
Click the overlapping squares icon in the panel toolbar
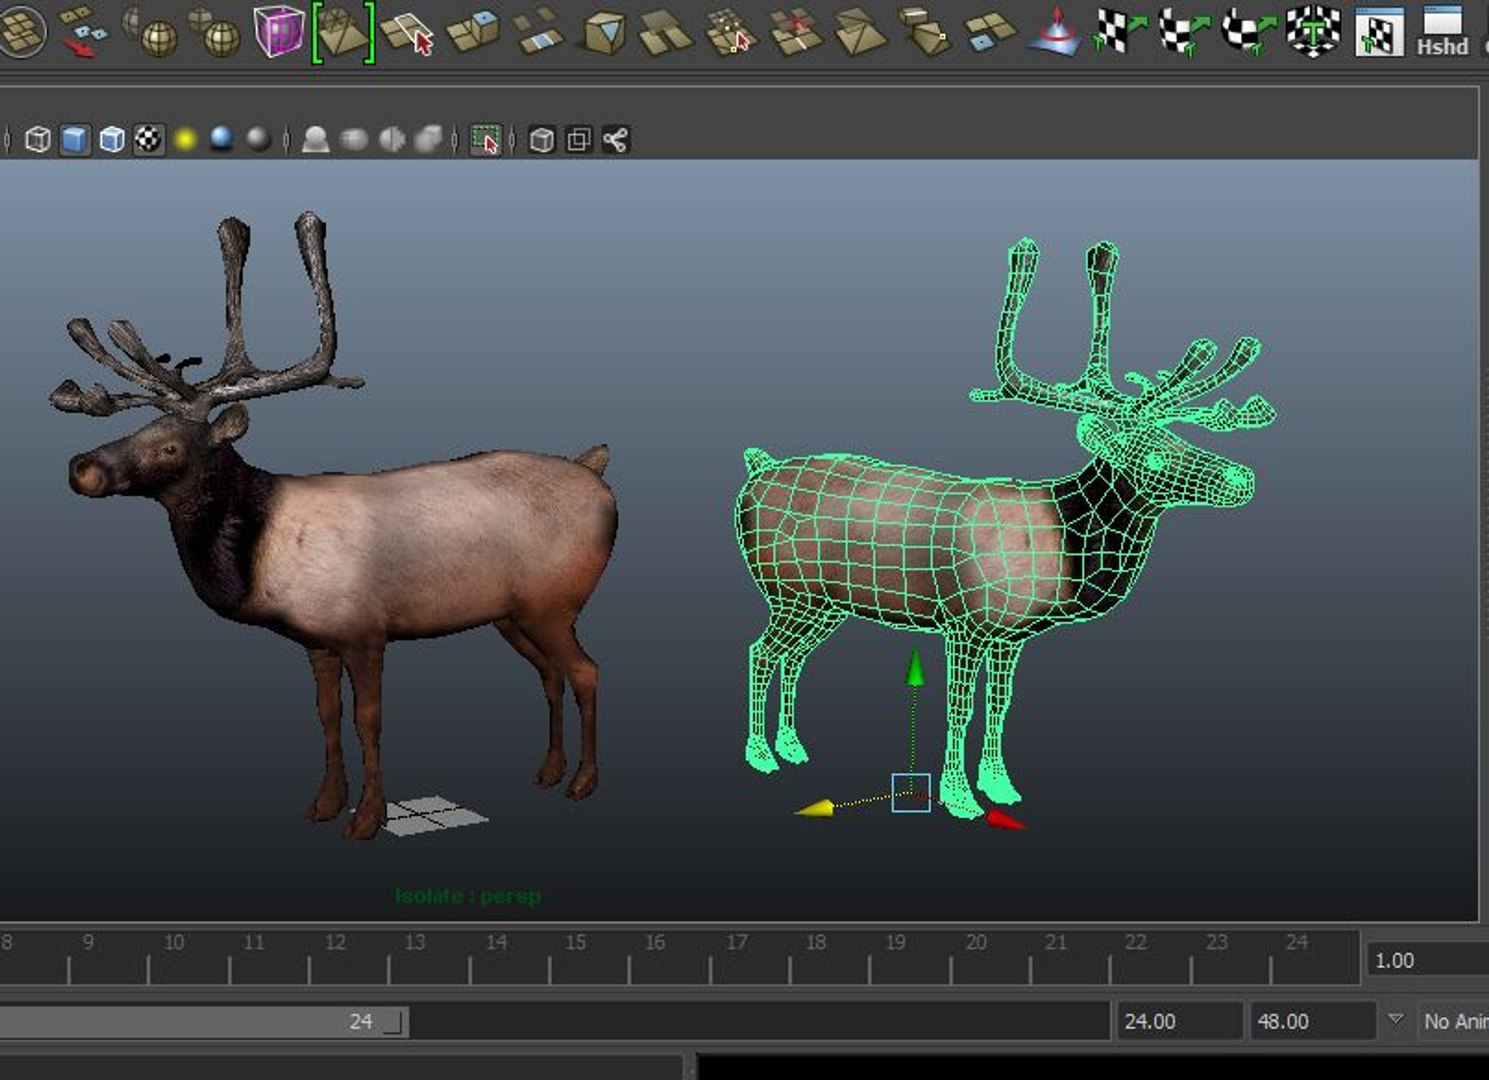578,140
